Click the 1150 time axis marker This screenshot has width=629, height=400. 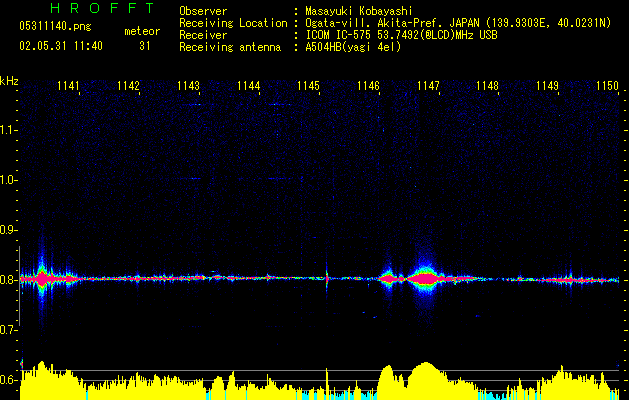pyautogui.click(x=607, y=86)
